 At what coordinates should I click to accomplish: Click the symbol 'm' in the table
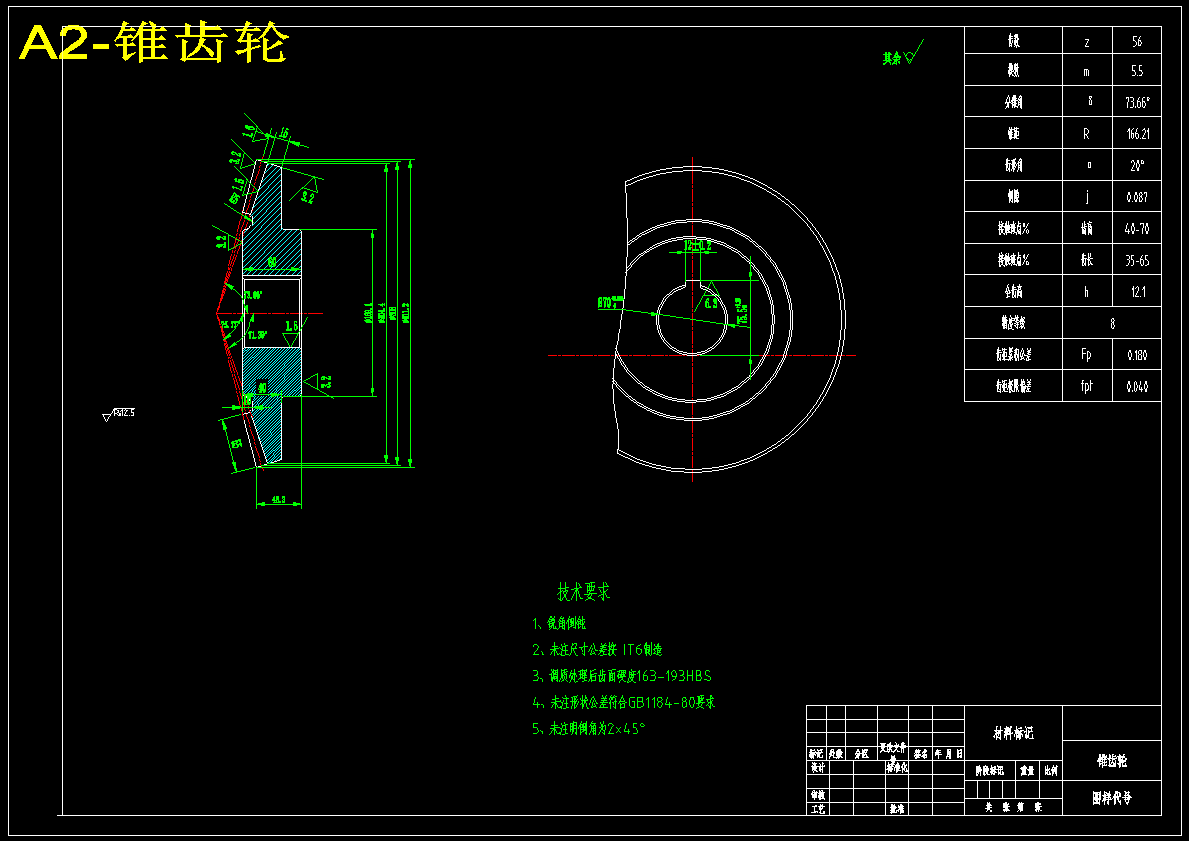1087,72
